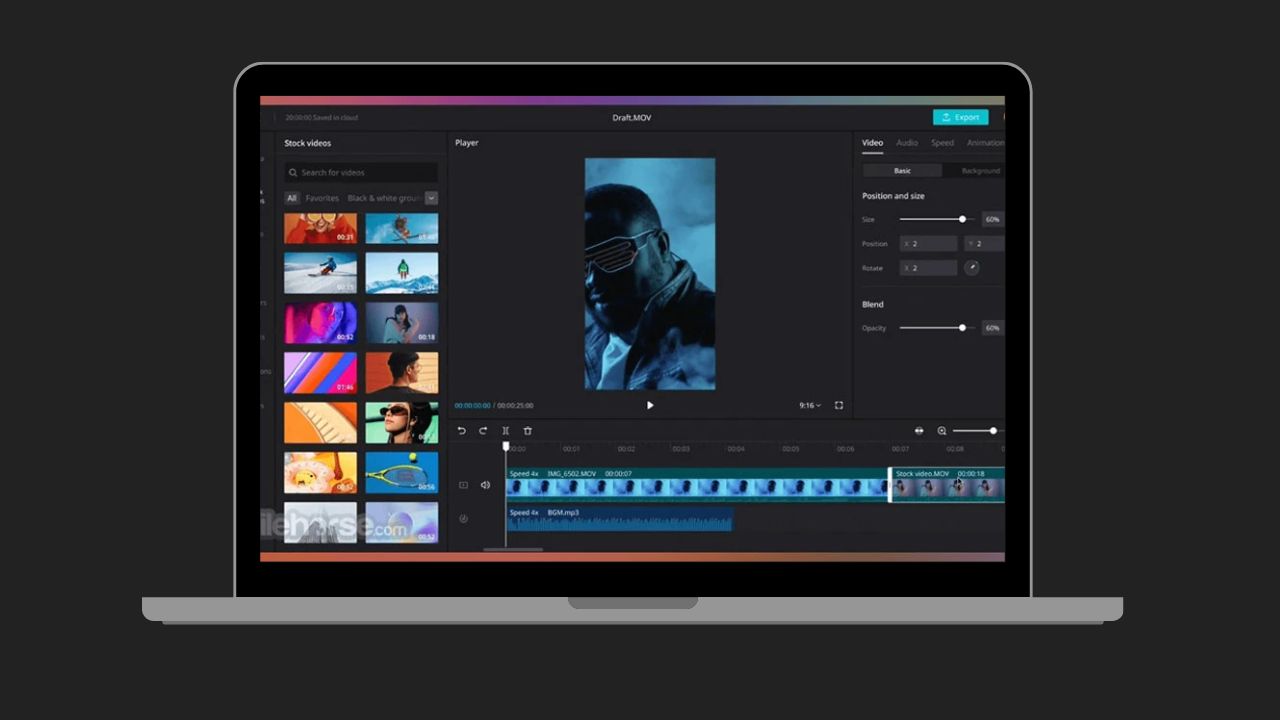Image resolution: width=1280 pixels, height=720 pixels.
Task: Select the man profile orange background thumbnail
Action: point(401,372)
